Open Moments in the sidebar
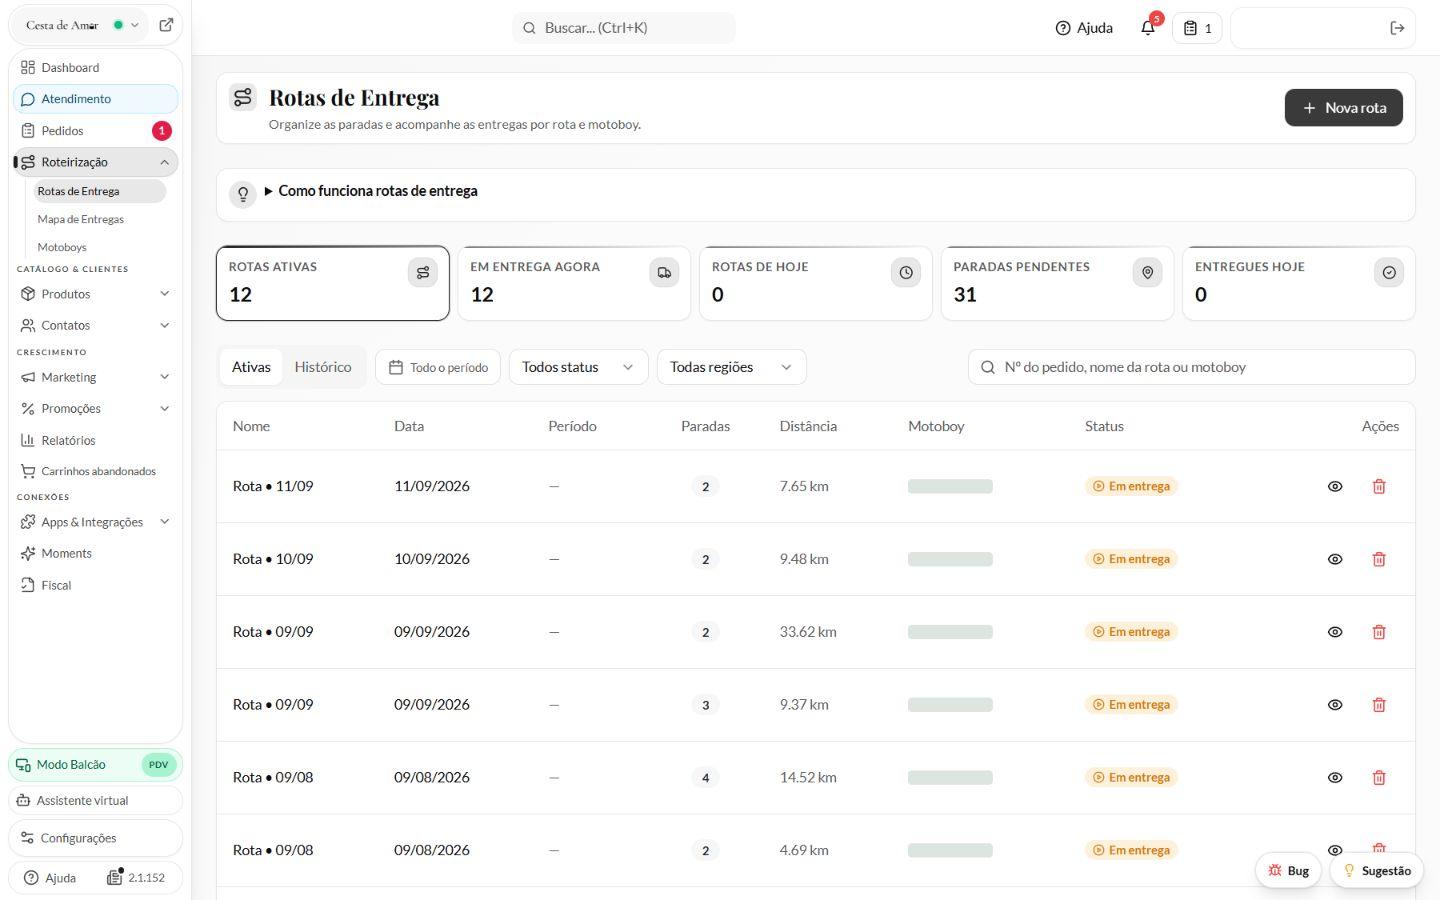The width and height of the screenshot is (1440, 900). (95, 553)
